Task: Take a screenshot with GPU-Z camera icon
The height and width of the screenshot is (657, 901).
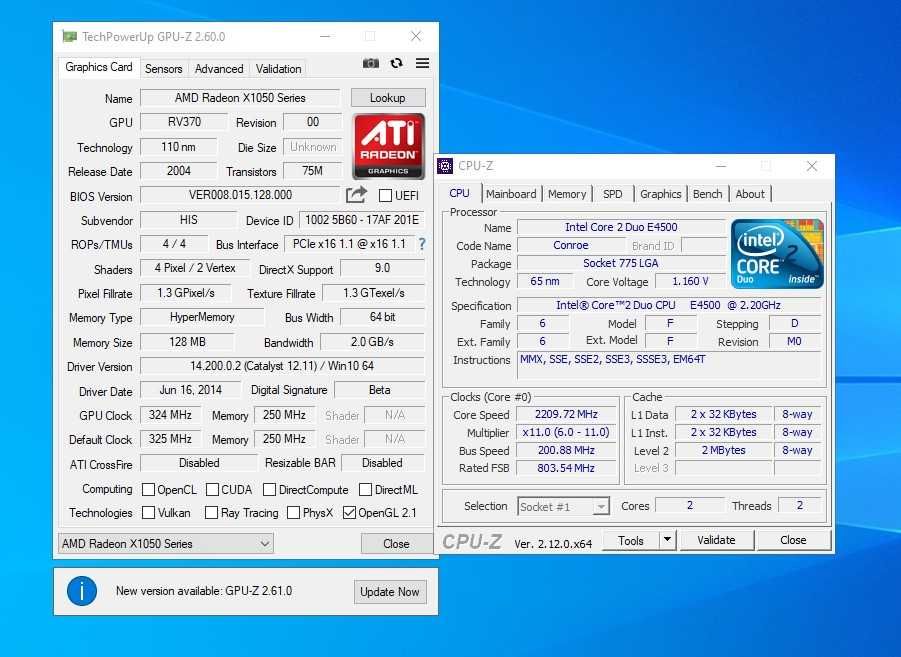Action: coord(371,63)
